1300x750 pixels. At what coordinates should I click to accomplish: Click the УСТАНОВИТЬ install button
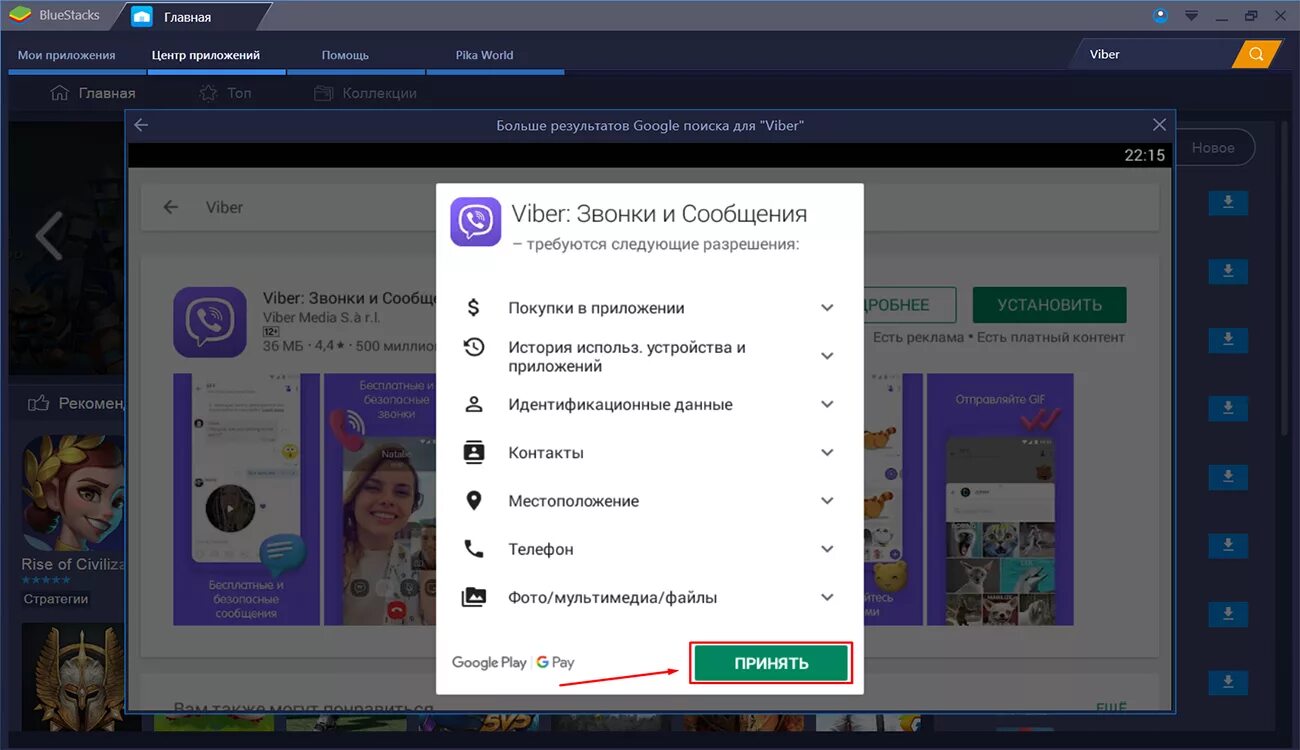(1049, 305)
